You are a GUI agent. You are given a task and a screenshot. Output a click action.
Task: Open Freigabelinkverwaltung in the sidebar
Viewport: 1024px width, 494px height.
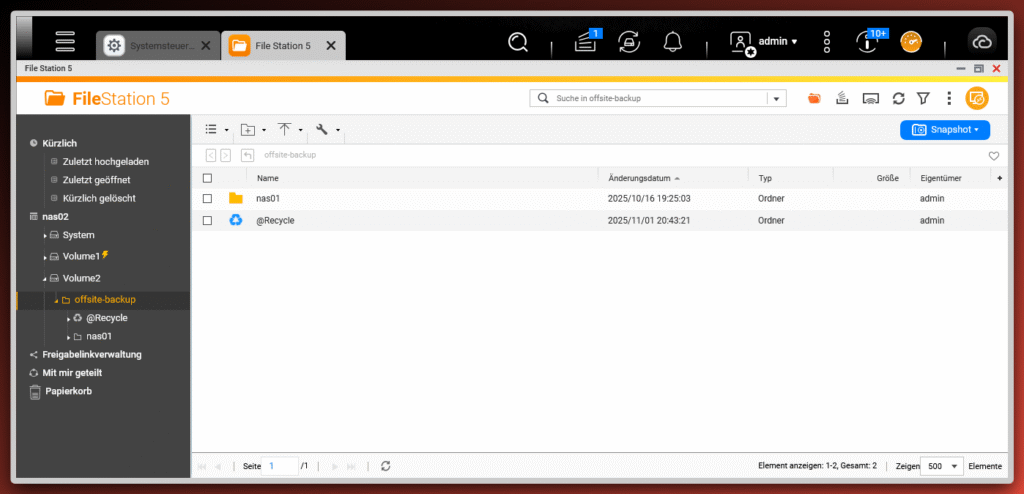point(92,354)
